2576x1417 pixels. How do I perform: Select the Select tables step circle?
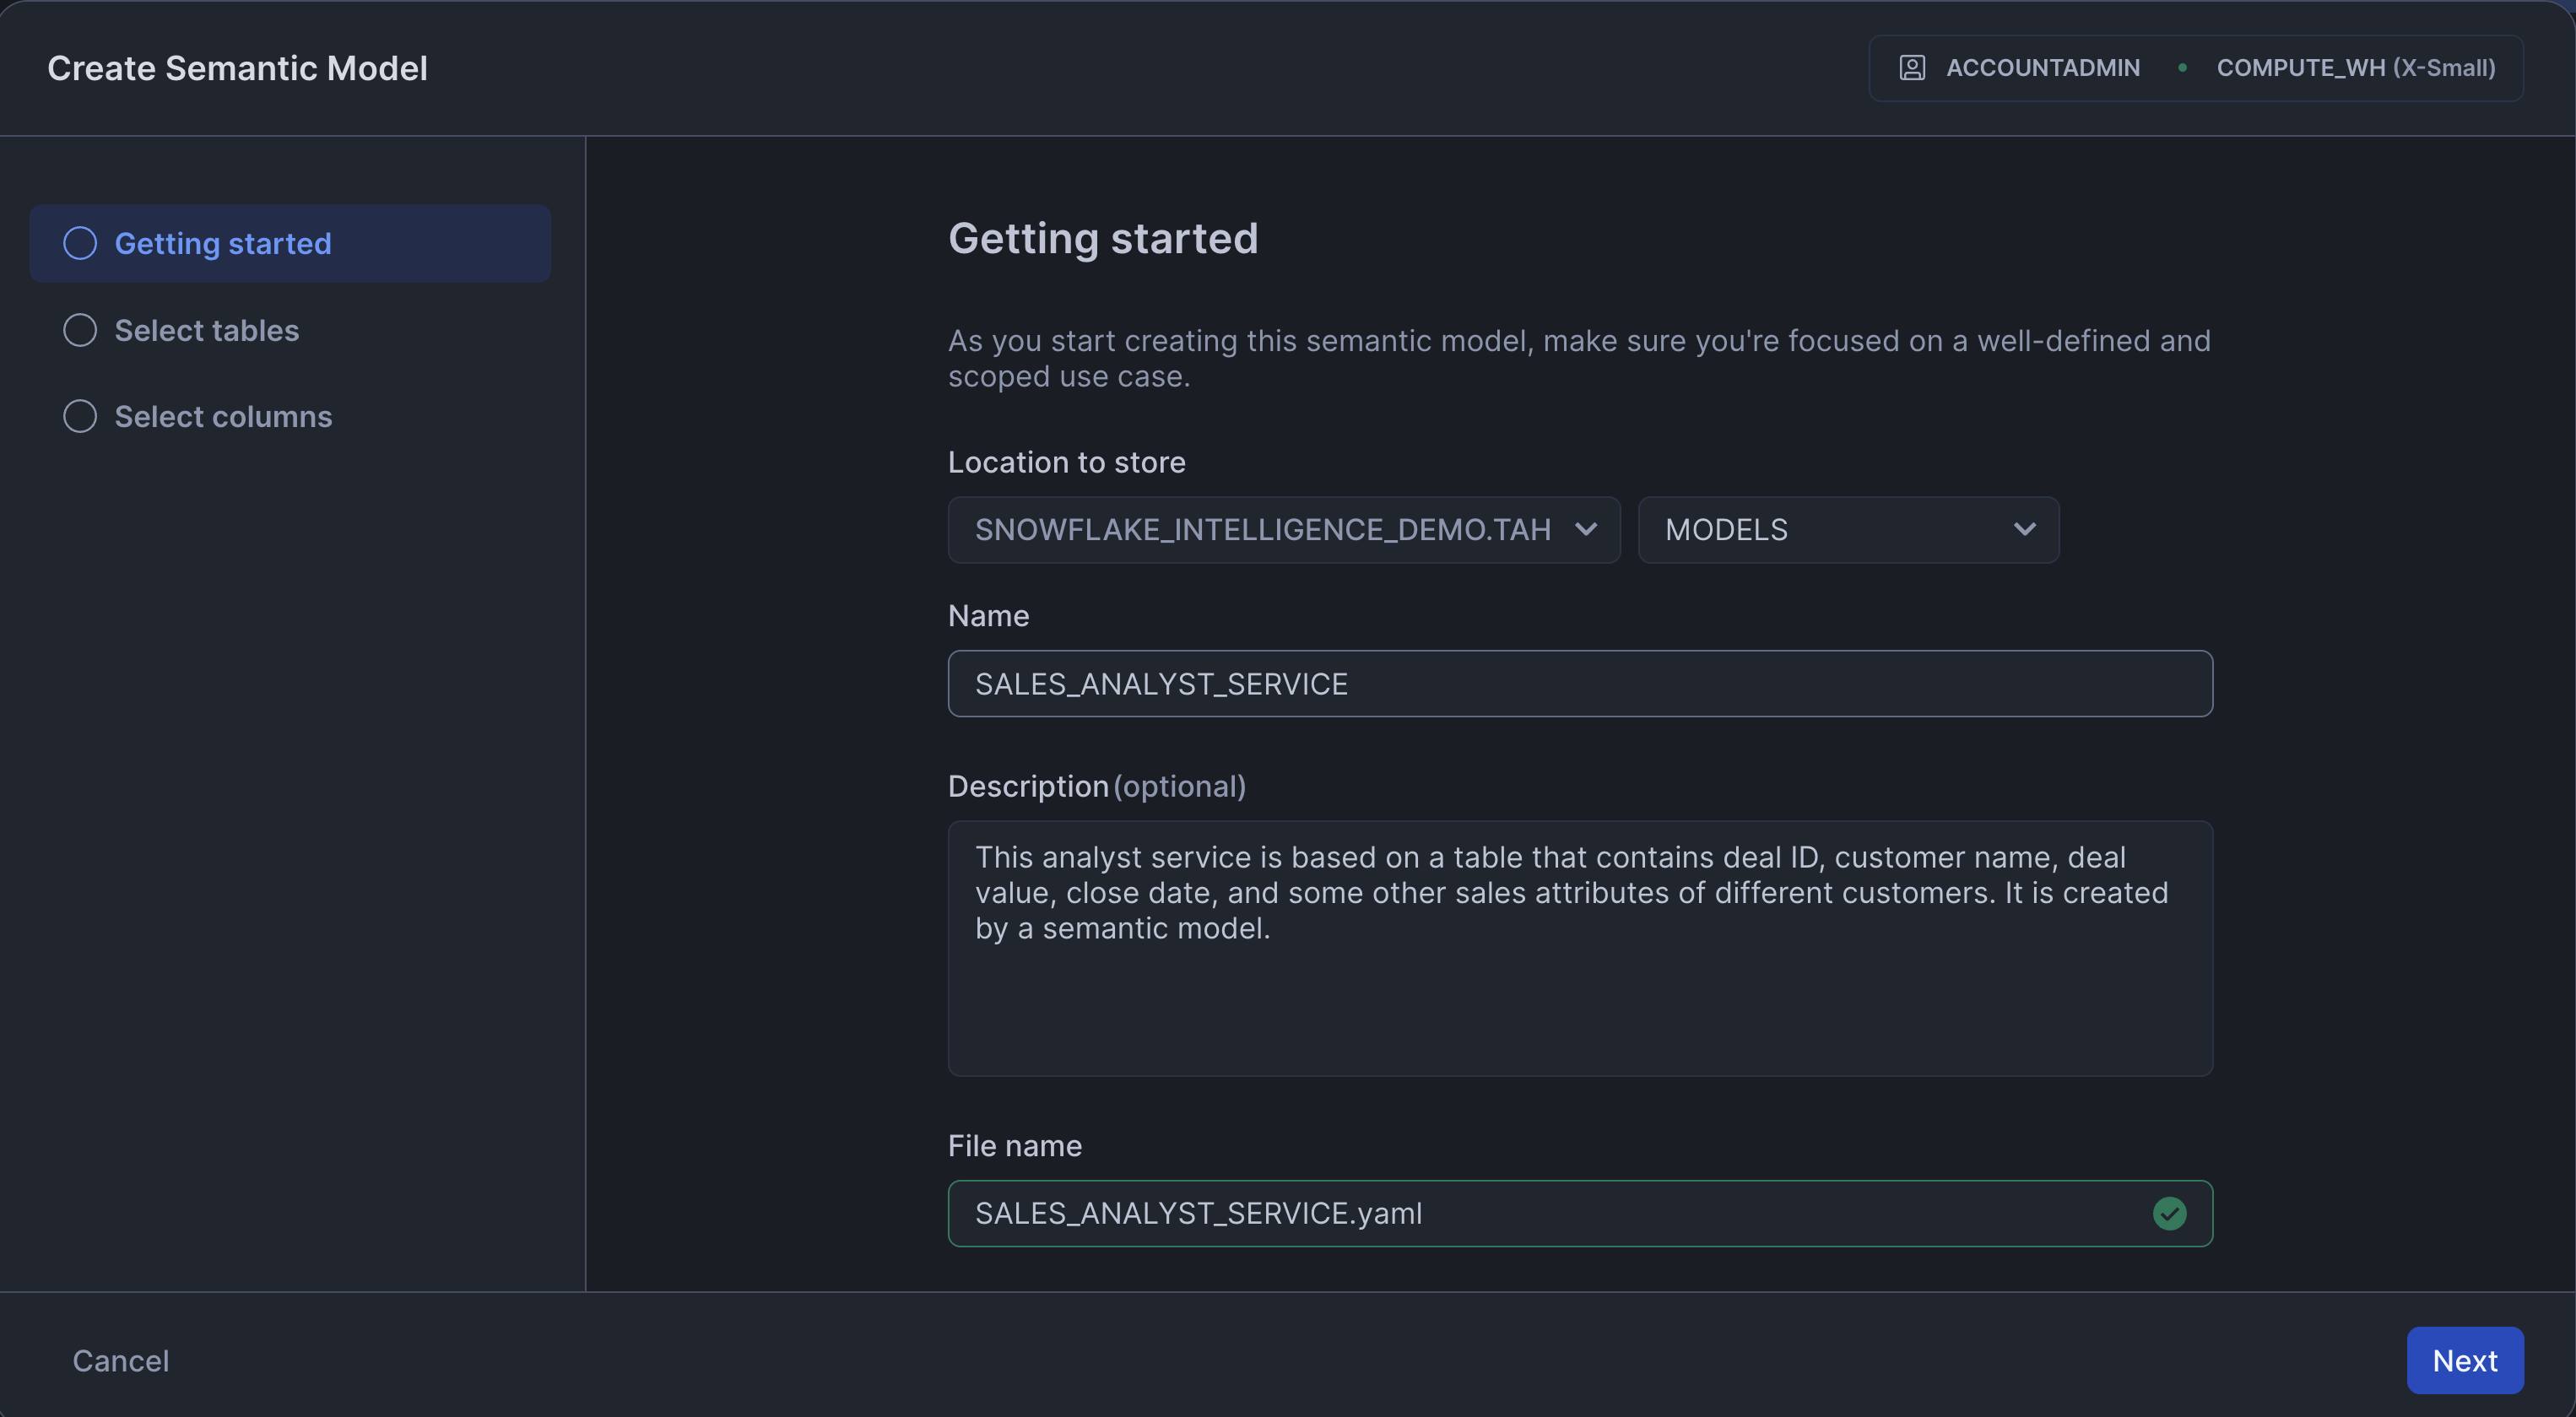pyautogui.click(x=80, y=330)
